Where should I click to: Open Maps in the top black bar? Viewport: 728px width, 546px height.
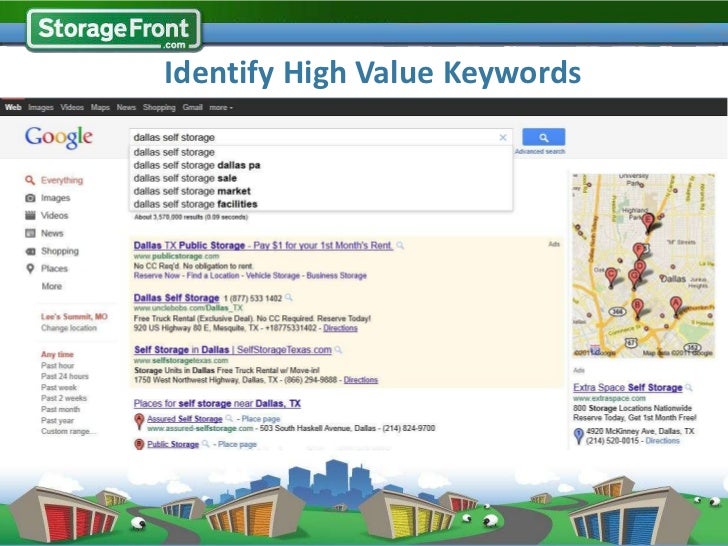tap(100, 107)
